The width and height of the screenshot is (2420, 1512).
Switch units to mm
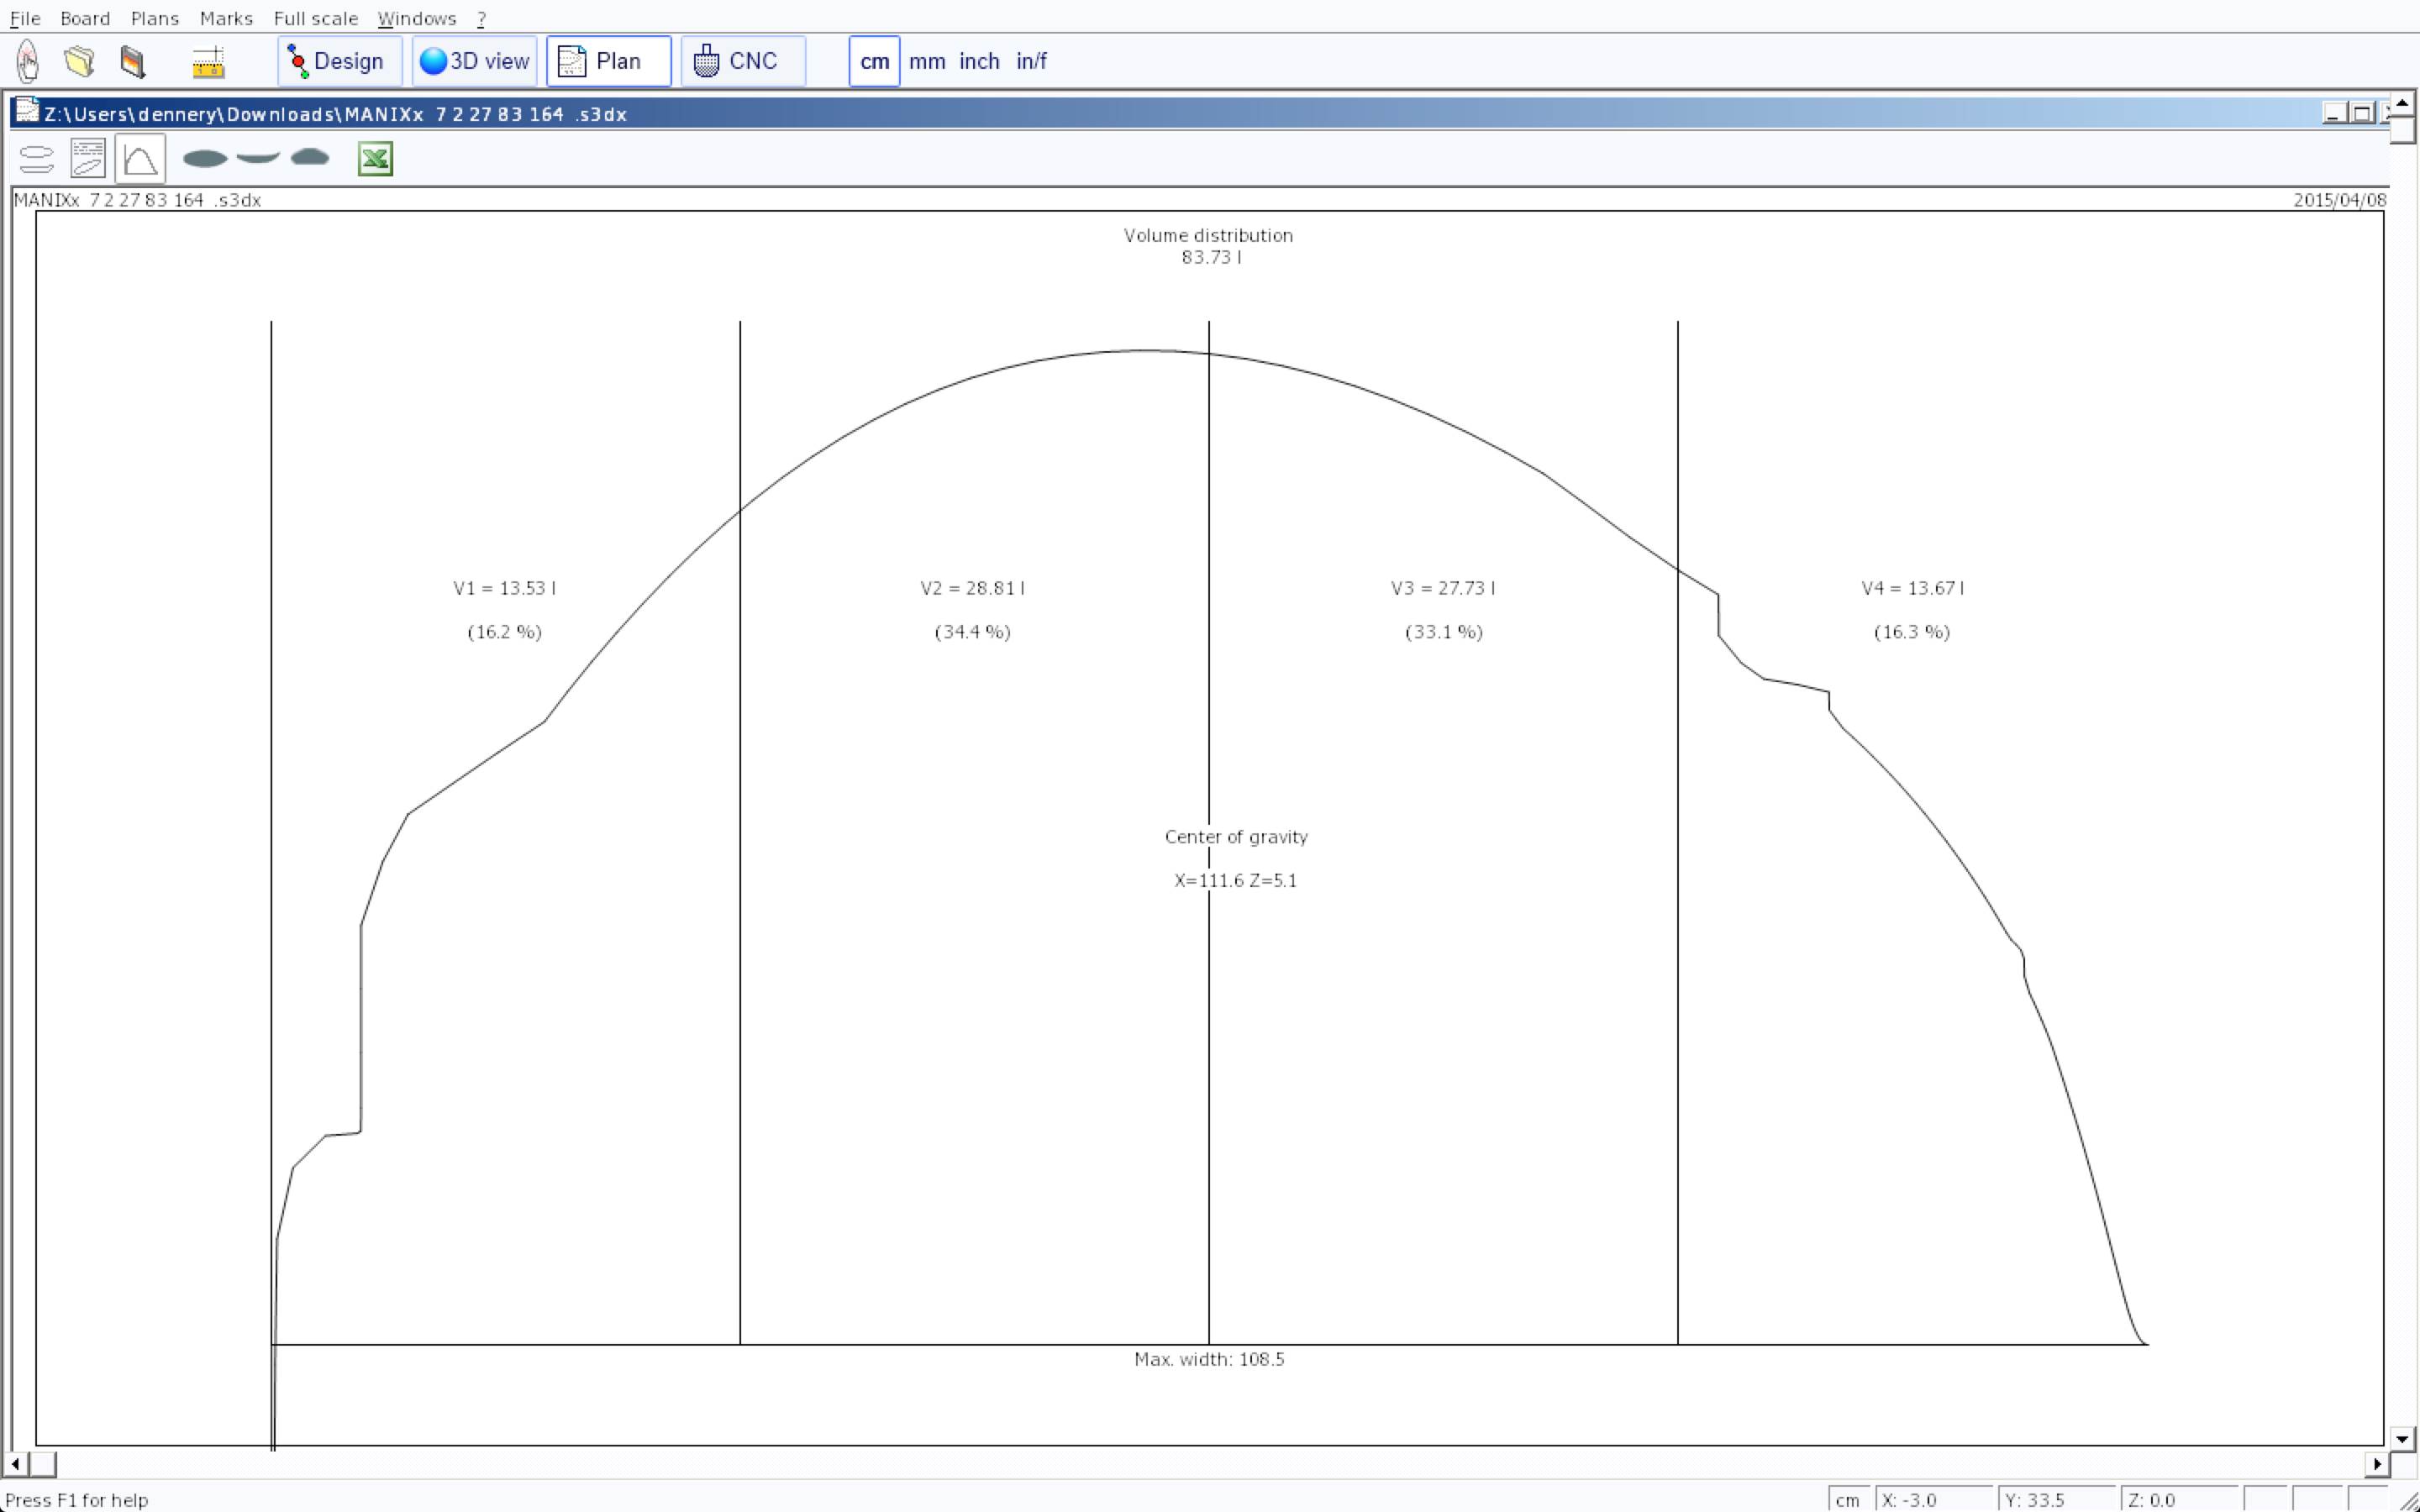pos(927,61)
